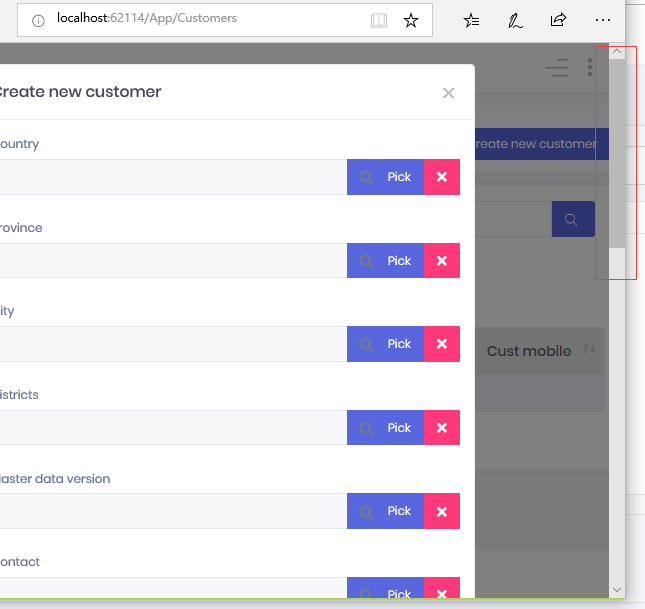The height and width of the screenshot is (609, 645).
Task: Clear the City field with X button
Action: pos(442,344)
